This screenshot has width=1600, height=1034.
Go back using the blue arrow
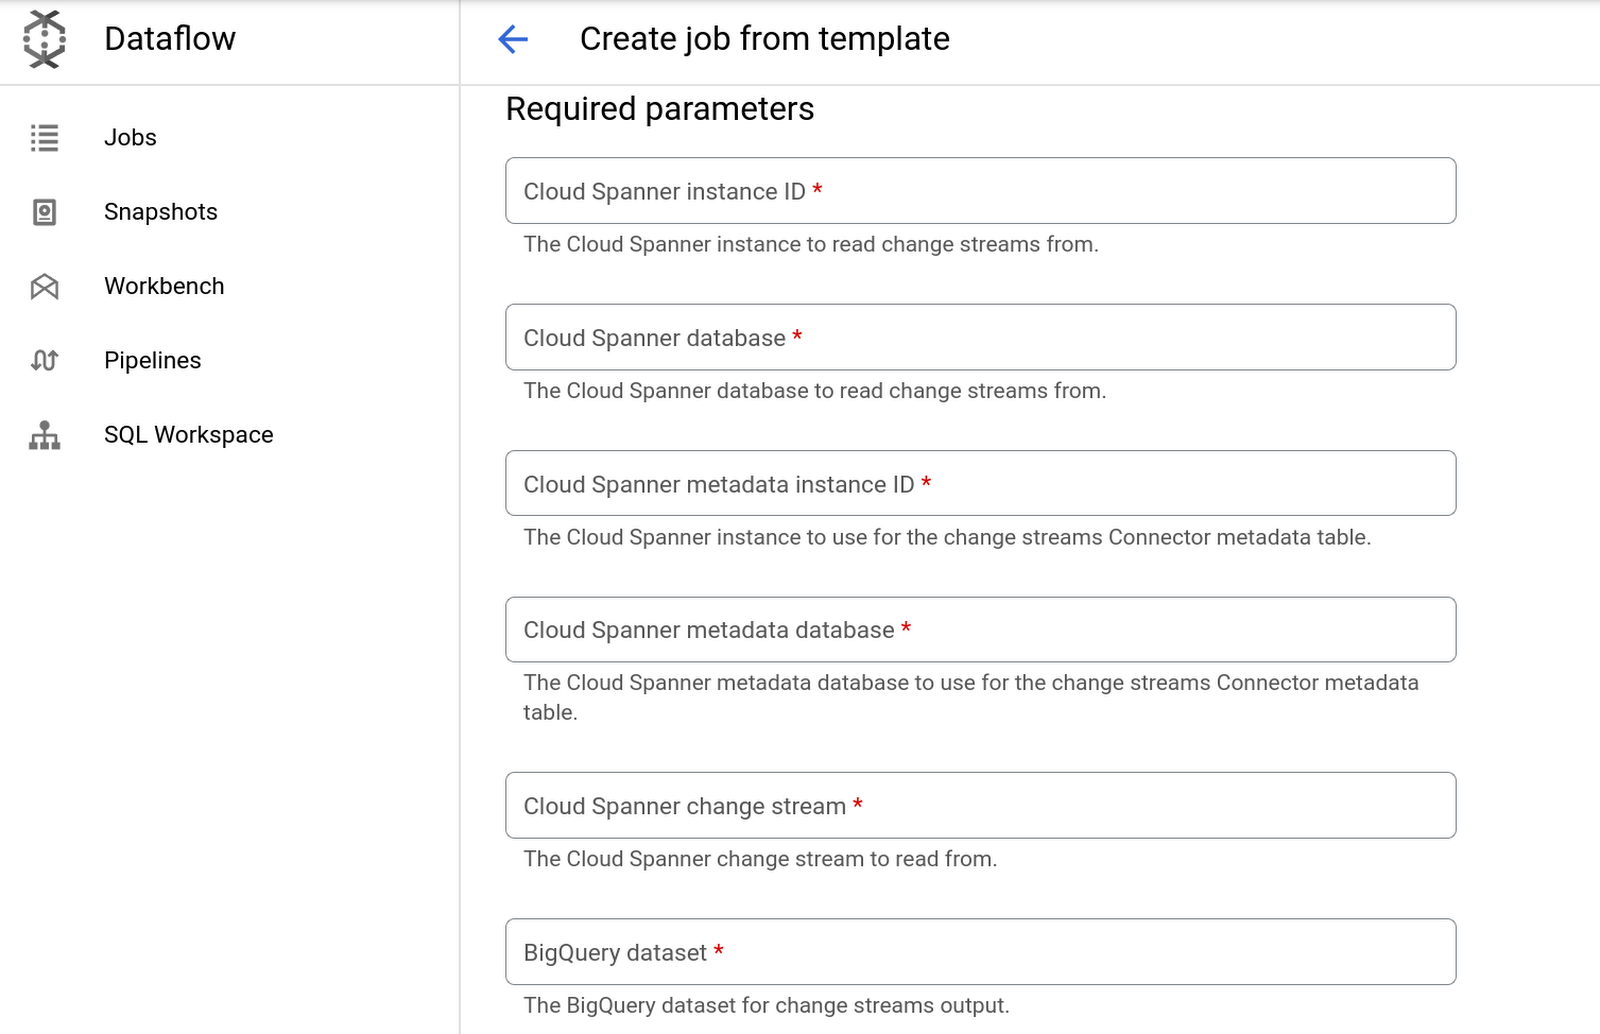click(513, 39)
